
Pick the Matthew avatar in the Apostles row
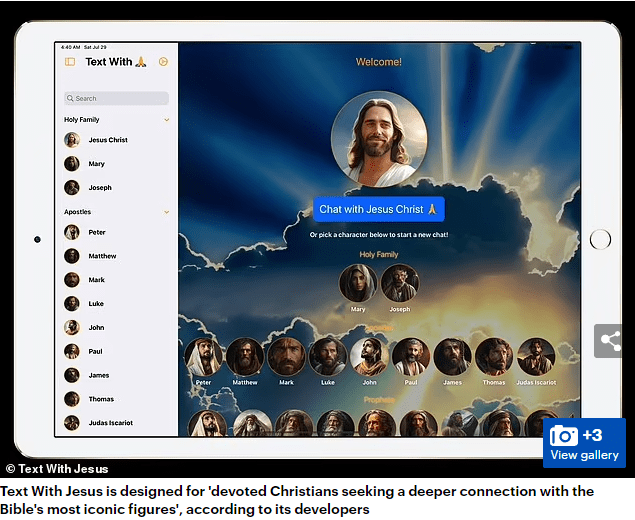click(x=245, y=357)
